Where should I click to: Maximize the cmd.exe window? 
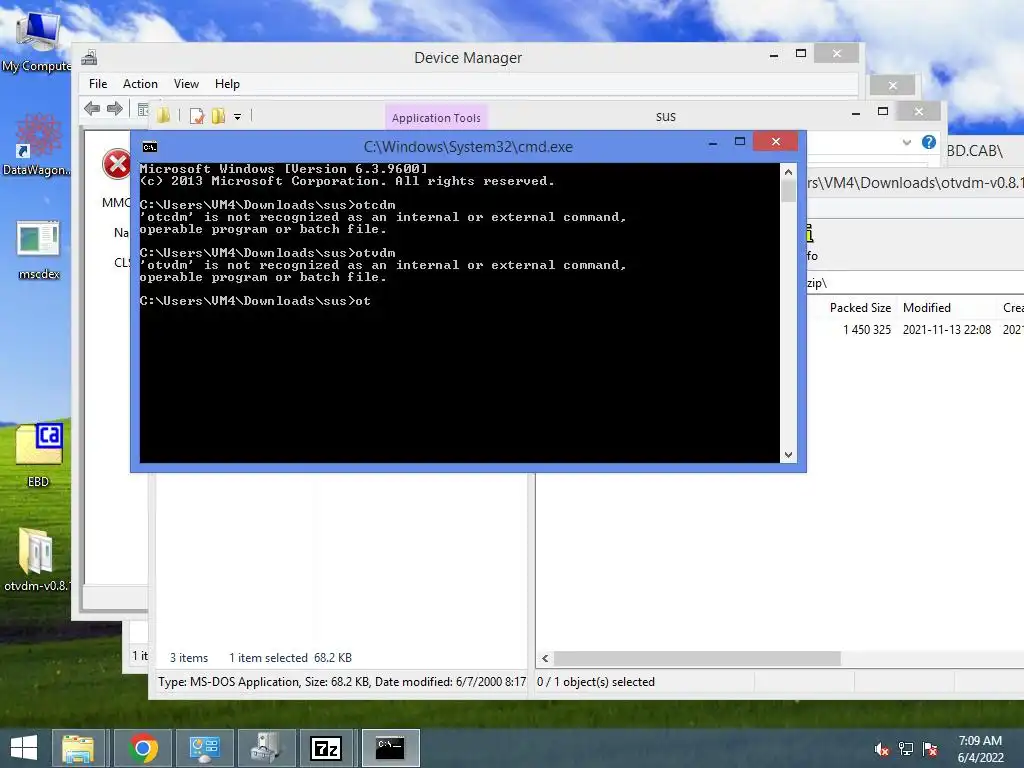click(740, 142)
